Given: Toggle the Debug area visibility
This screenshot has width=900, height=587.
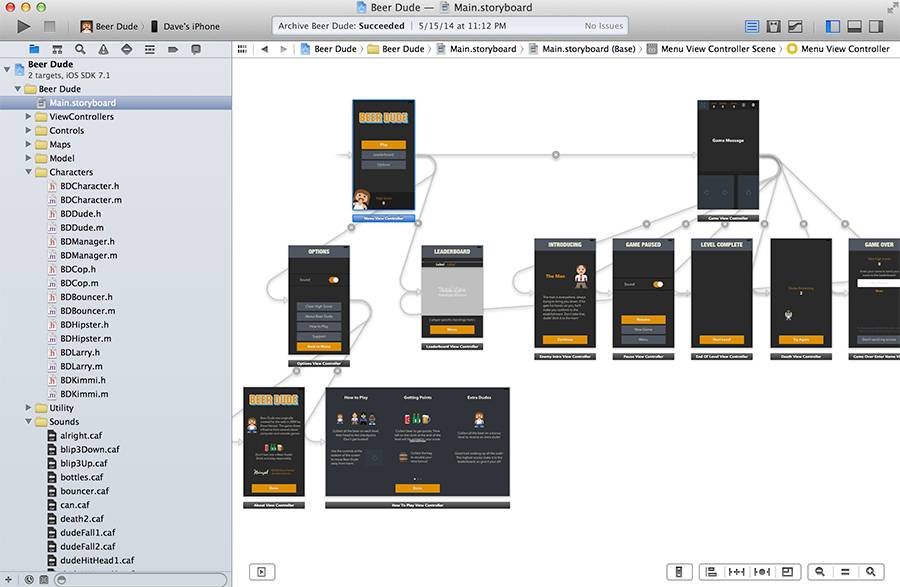Looking at the screenshot, I should tap(854, 26).
